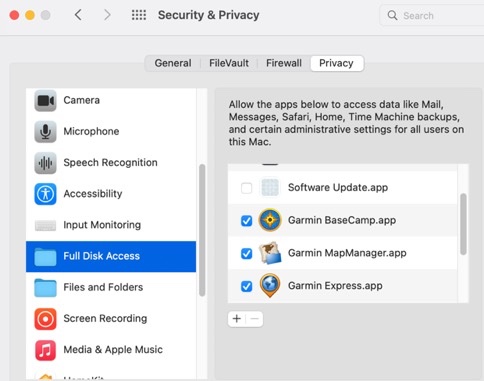This screenshot has width=484, height=381.
Task: Select Media & Apple Music label
Action: coord(113,350)
